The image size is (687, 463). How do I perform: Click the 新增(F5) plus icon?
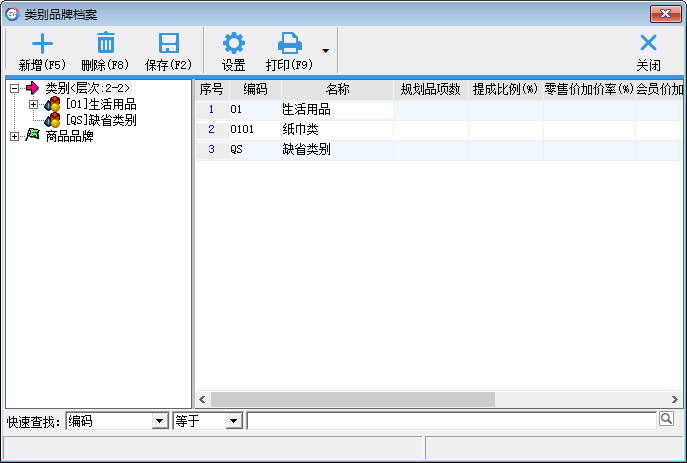coord(42,43)
